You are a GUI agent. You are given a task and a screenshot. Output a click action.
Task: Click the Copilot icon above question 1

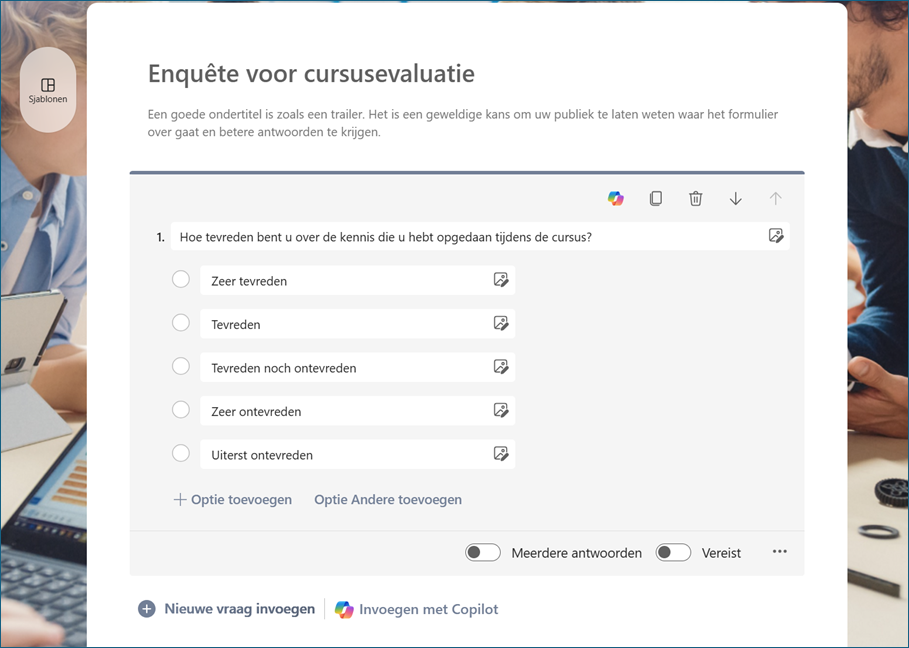pos(616,199)
